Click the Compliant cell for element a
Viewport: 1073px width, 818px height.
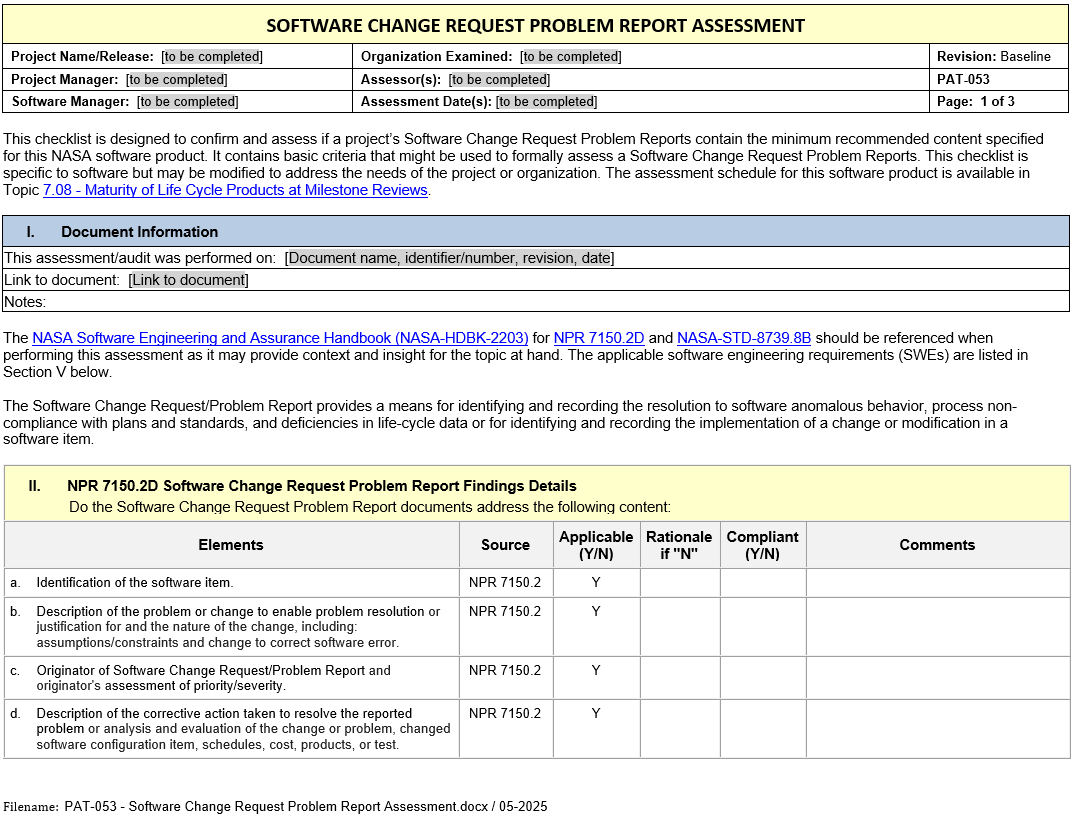(x=762, y=582)
